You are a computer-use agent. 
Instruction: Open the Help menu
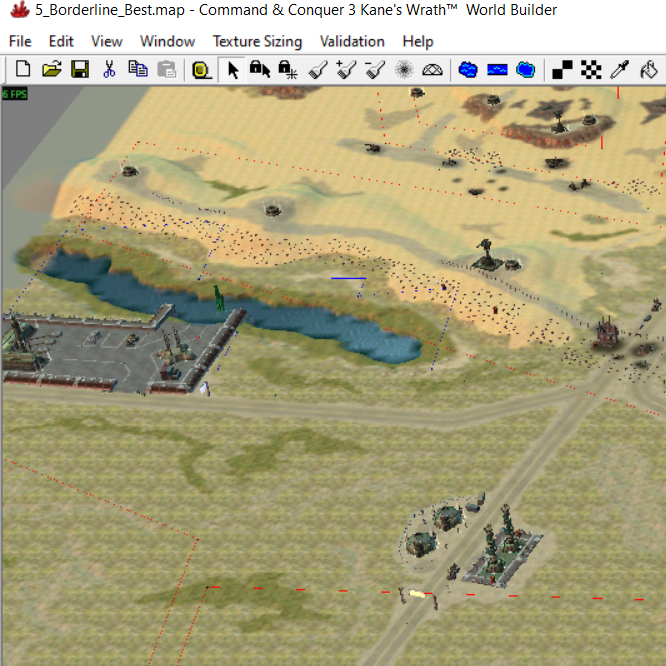[418, 41]
